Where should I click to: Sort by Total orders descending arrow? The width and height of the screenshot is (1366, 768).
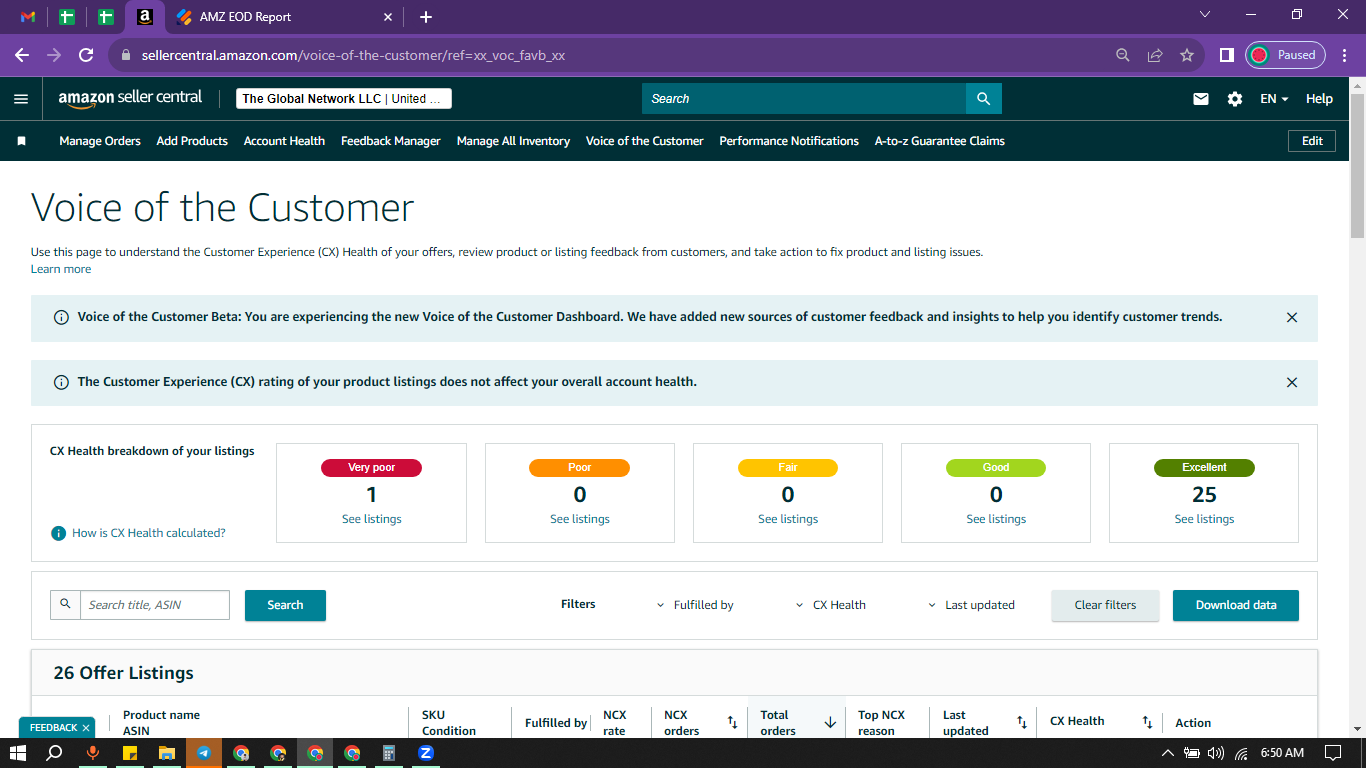tap(830, 722)
